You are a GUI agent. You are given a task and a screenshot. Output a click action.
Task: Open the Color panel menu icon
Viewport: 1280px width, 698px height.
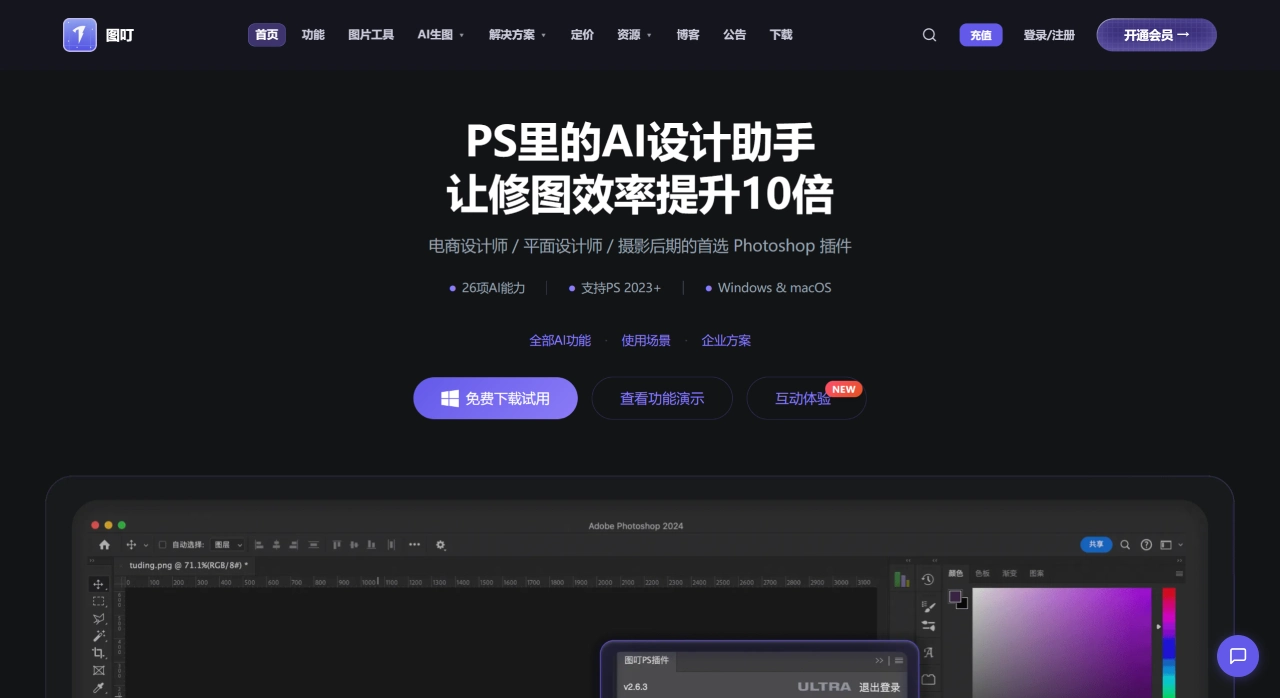point(1179,574)
